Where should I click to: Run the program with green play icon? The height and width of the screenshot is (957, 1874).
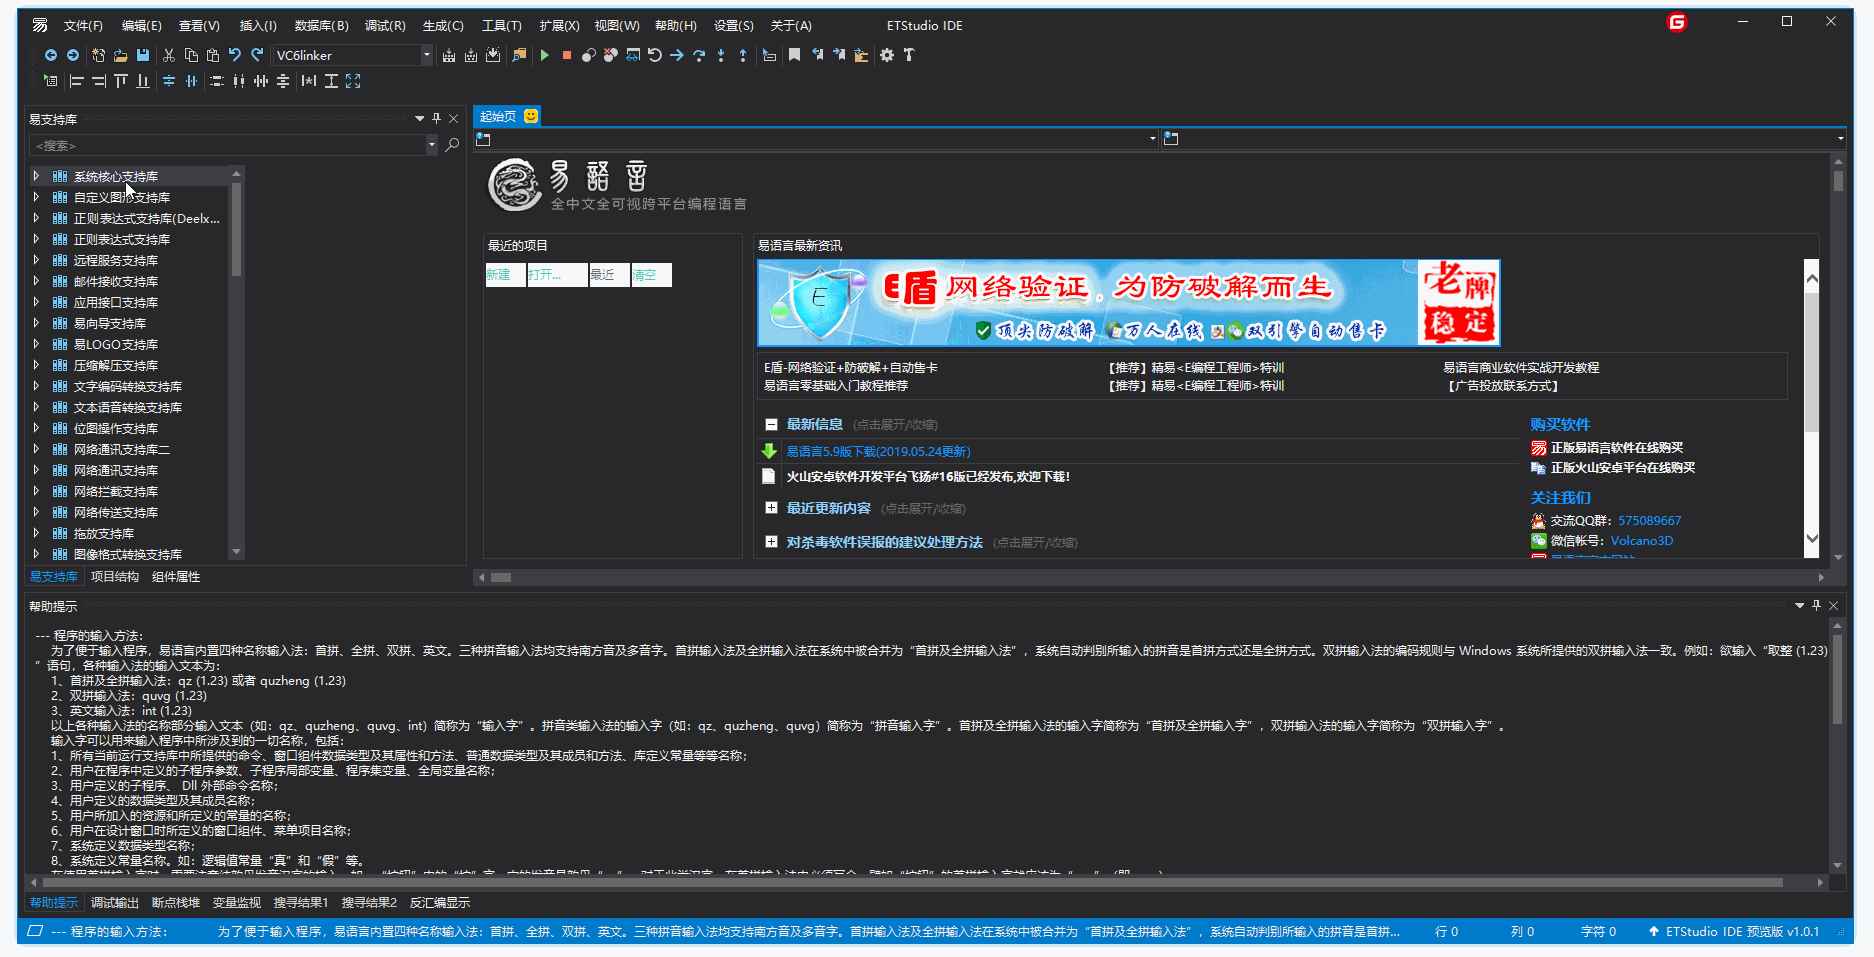click(x=544, y=55)
